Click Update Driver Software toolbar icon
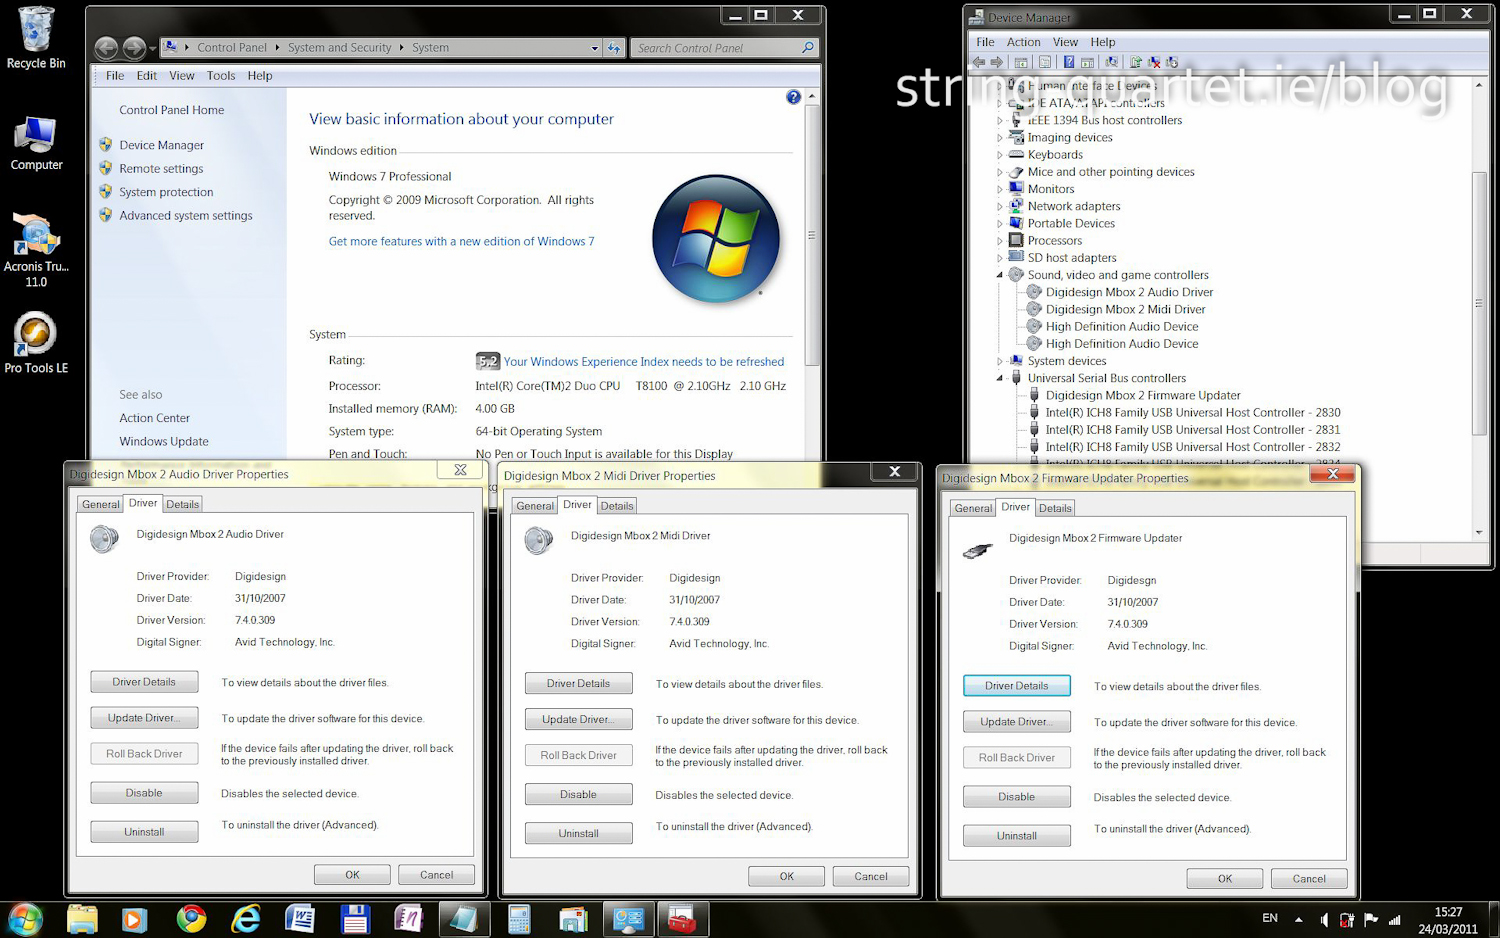 pos(1136,62)
